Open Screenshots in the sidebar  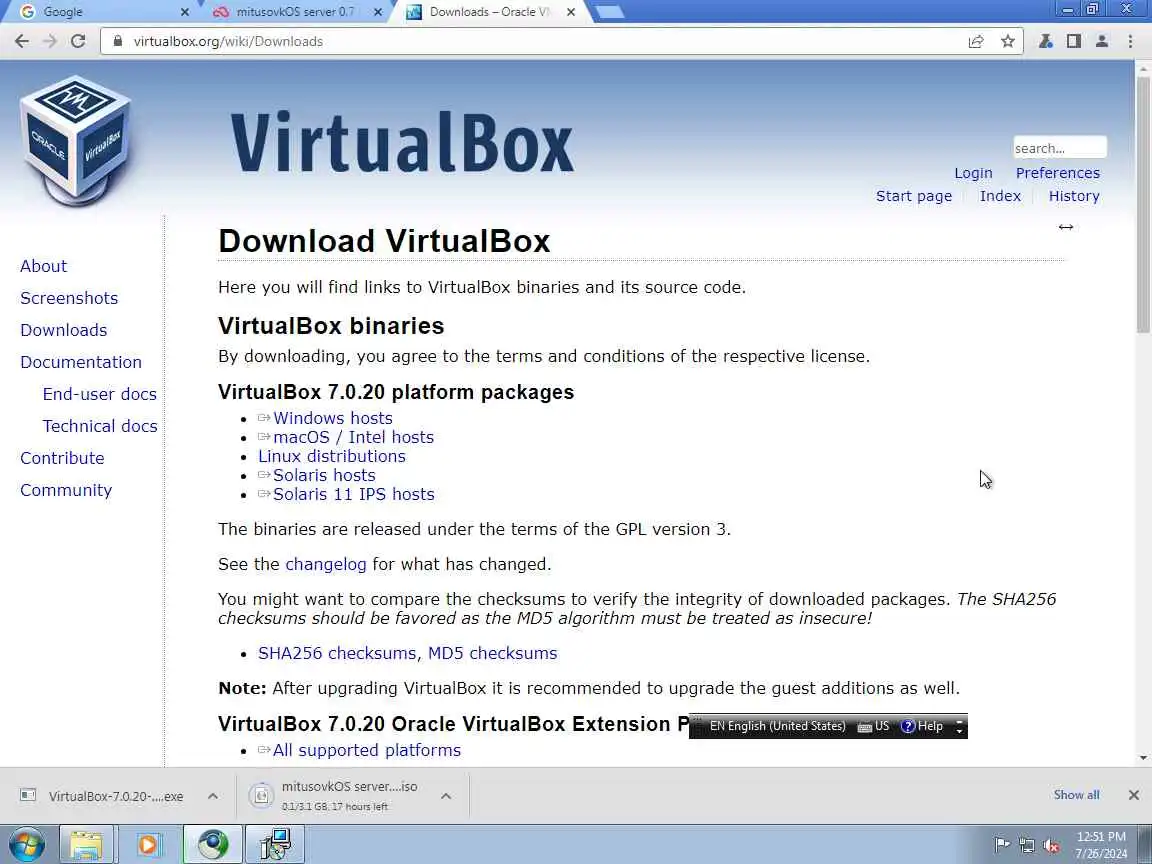[x=69, y=298]
